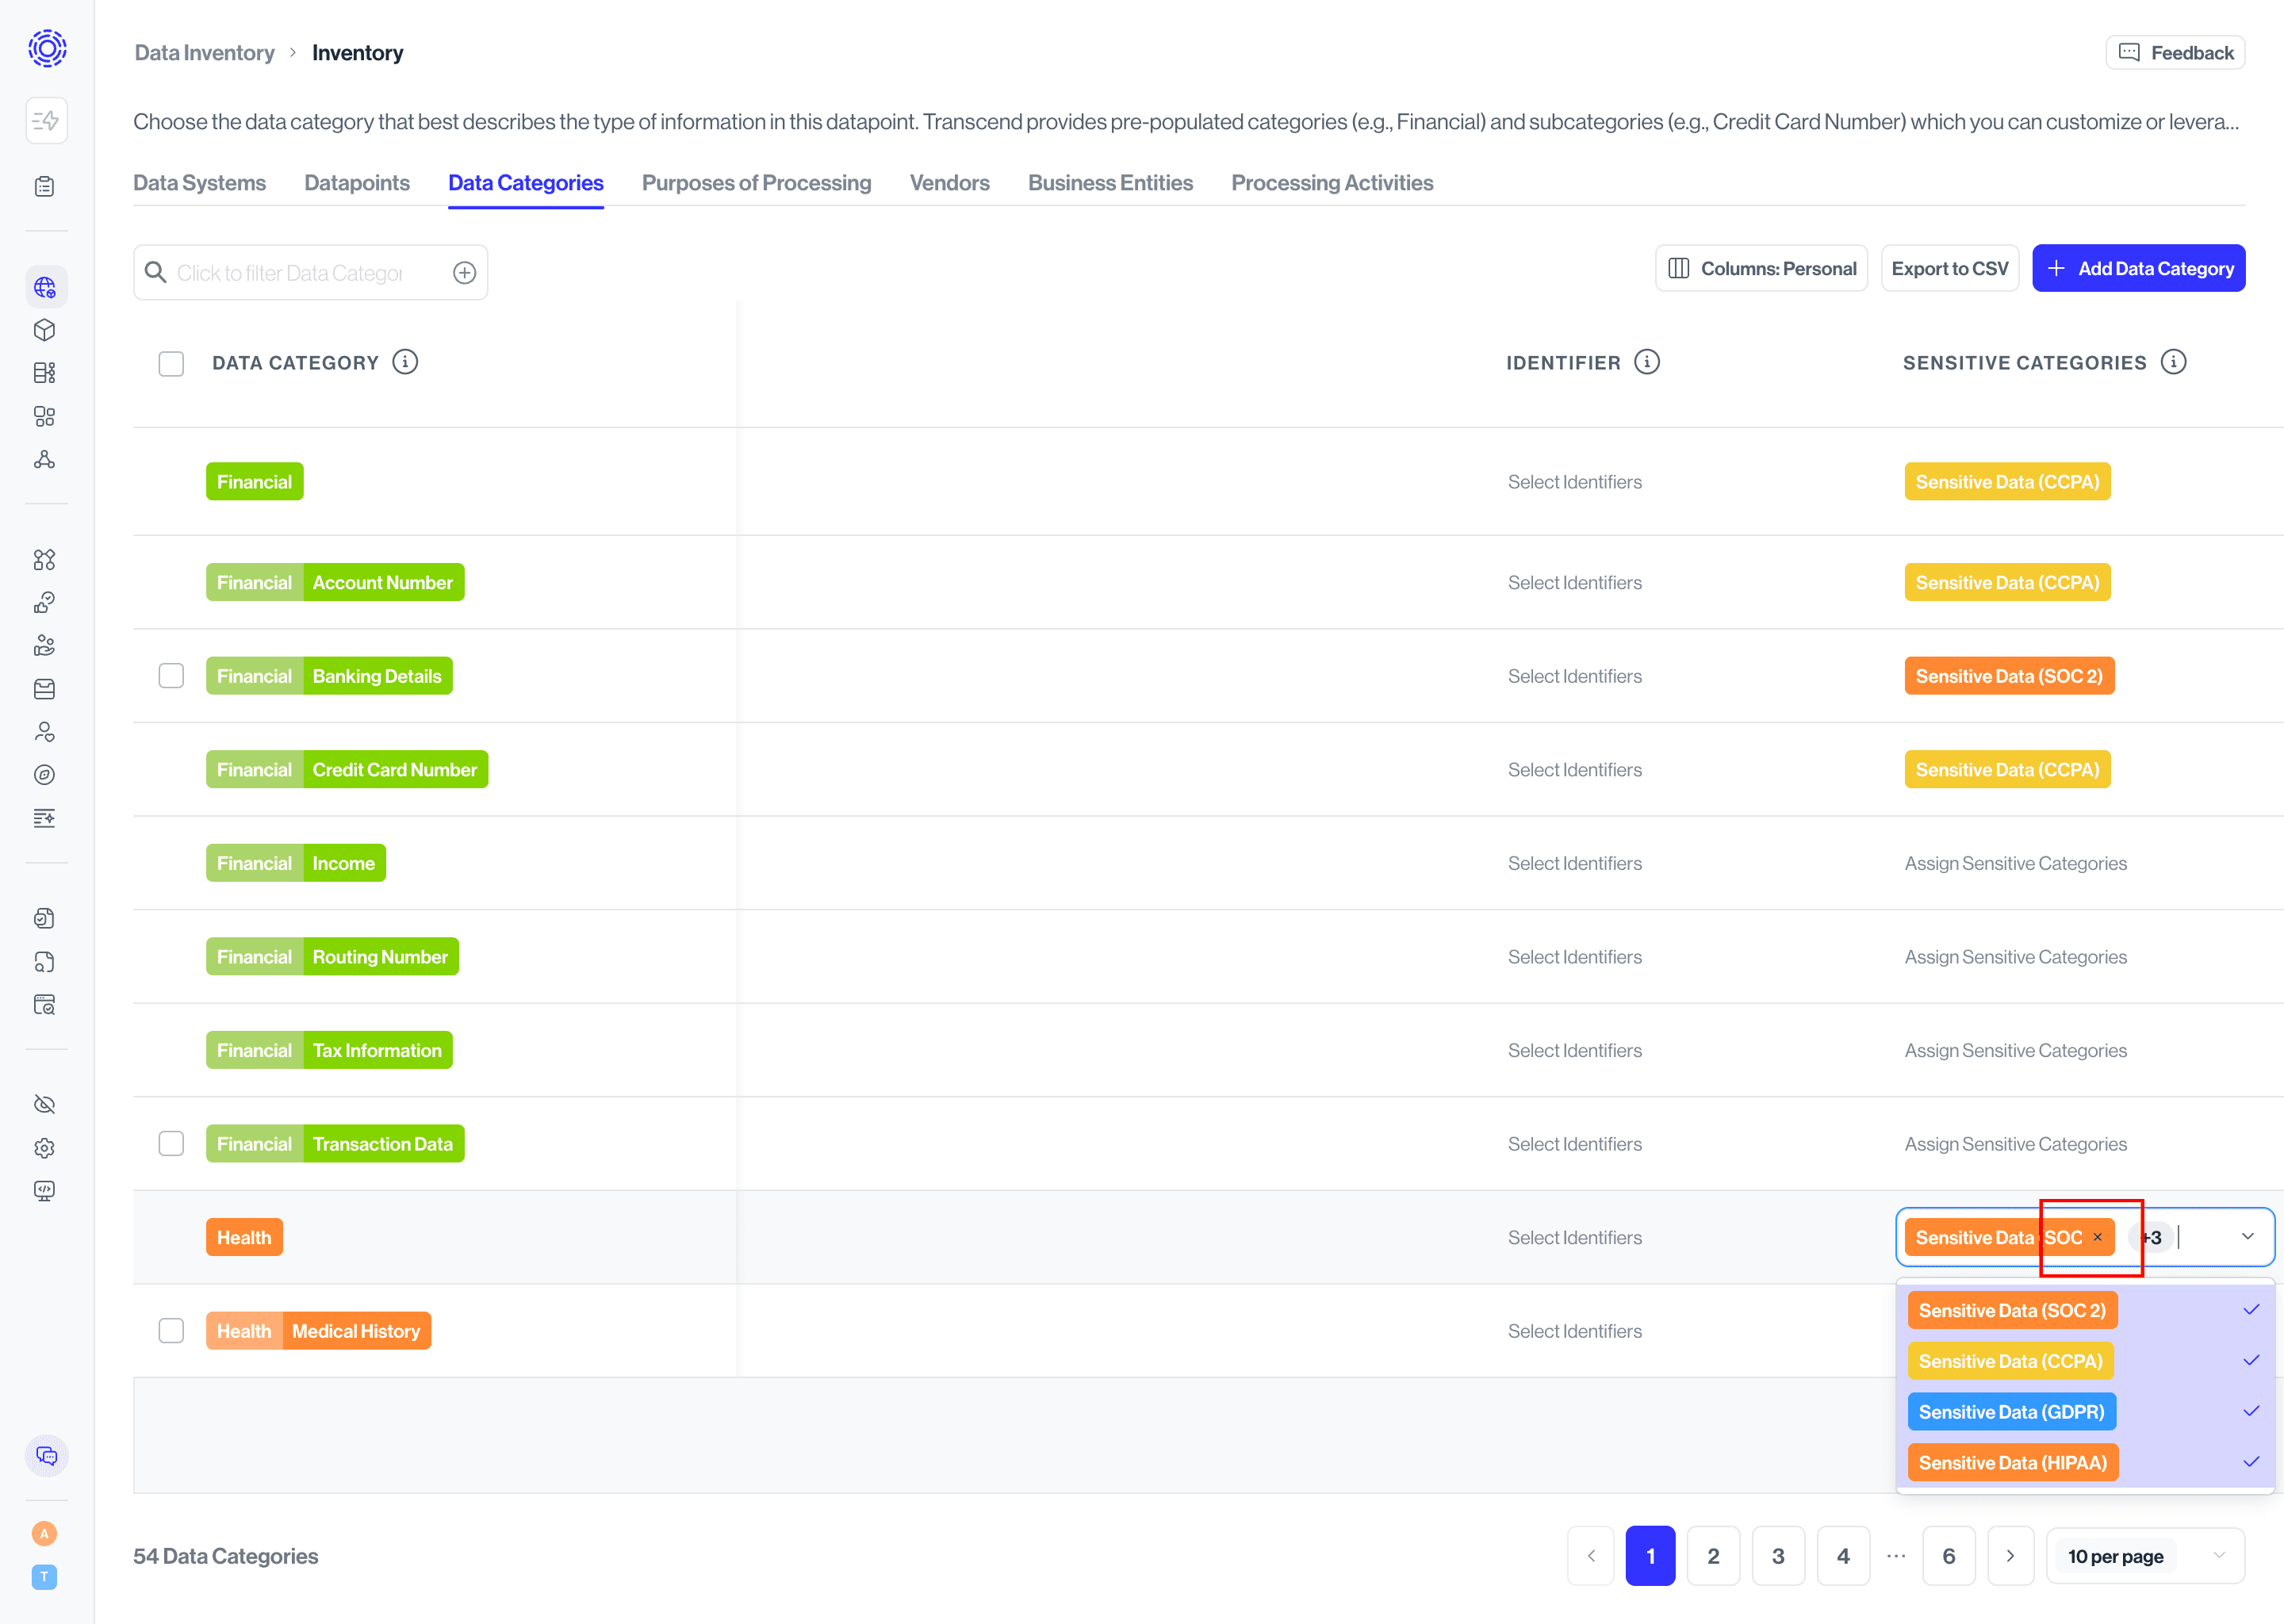The image size is (2284, 1624).
Task: Click the orange A avatar
Action: tap(45, 1534)
